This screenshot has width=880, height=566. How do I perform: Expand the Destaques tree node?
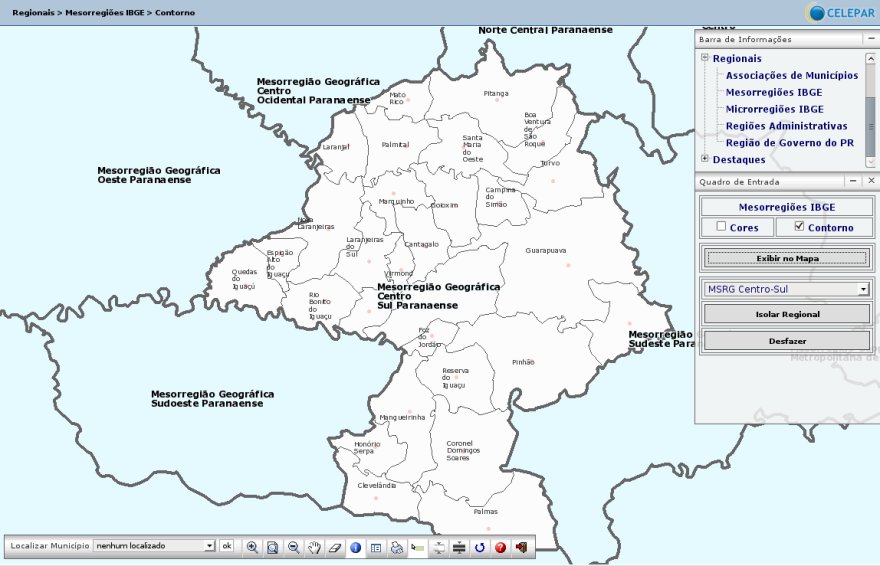(705, 159)
